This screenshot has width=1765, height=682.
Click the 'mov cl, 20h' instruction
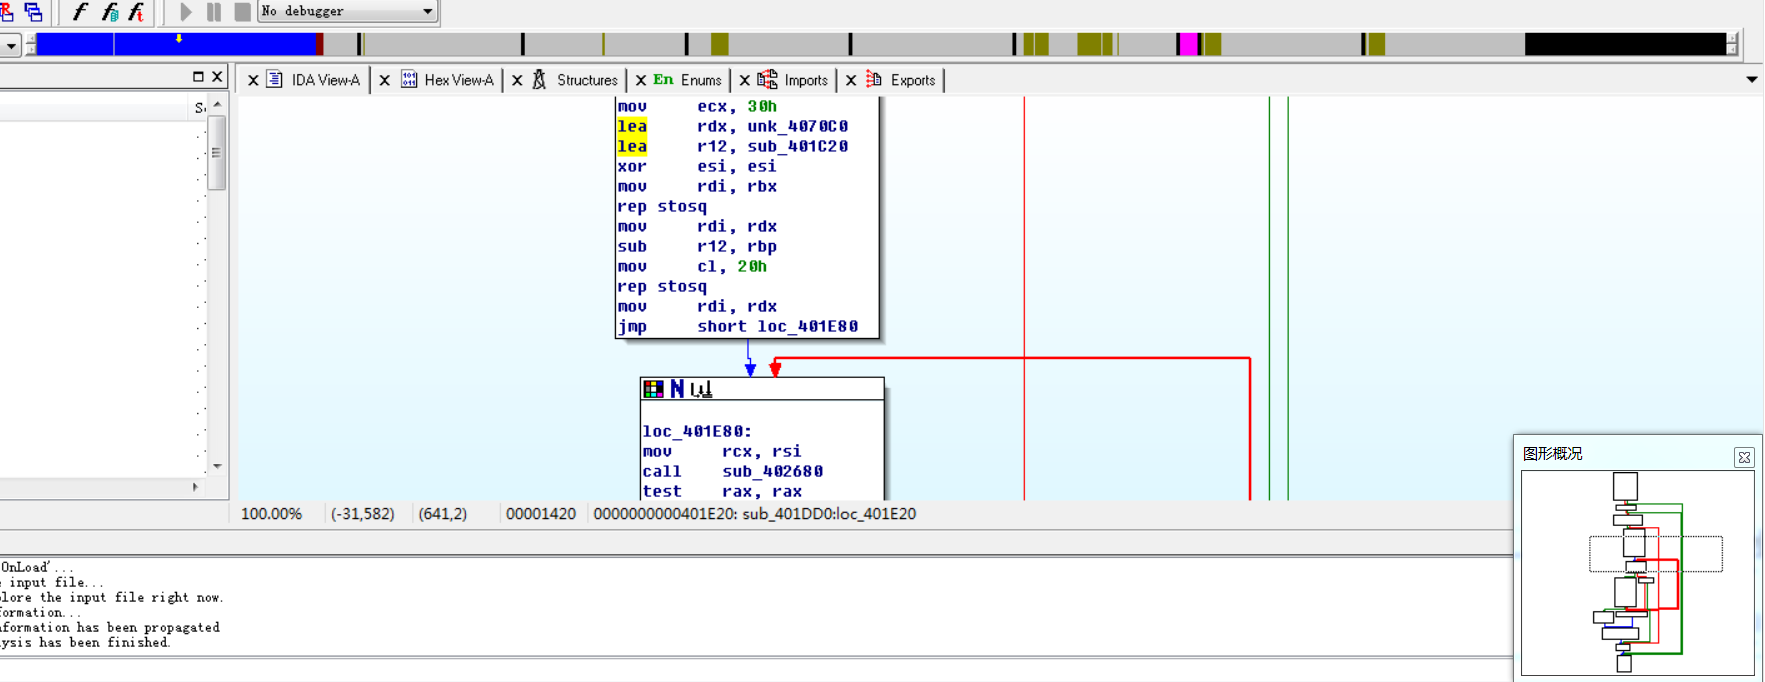click(692, 266)
